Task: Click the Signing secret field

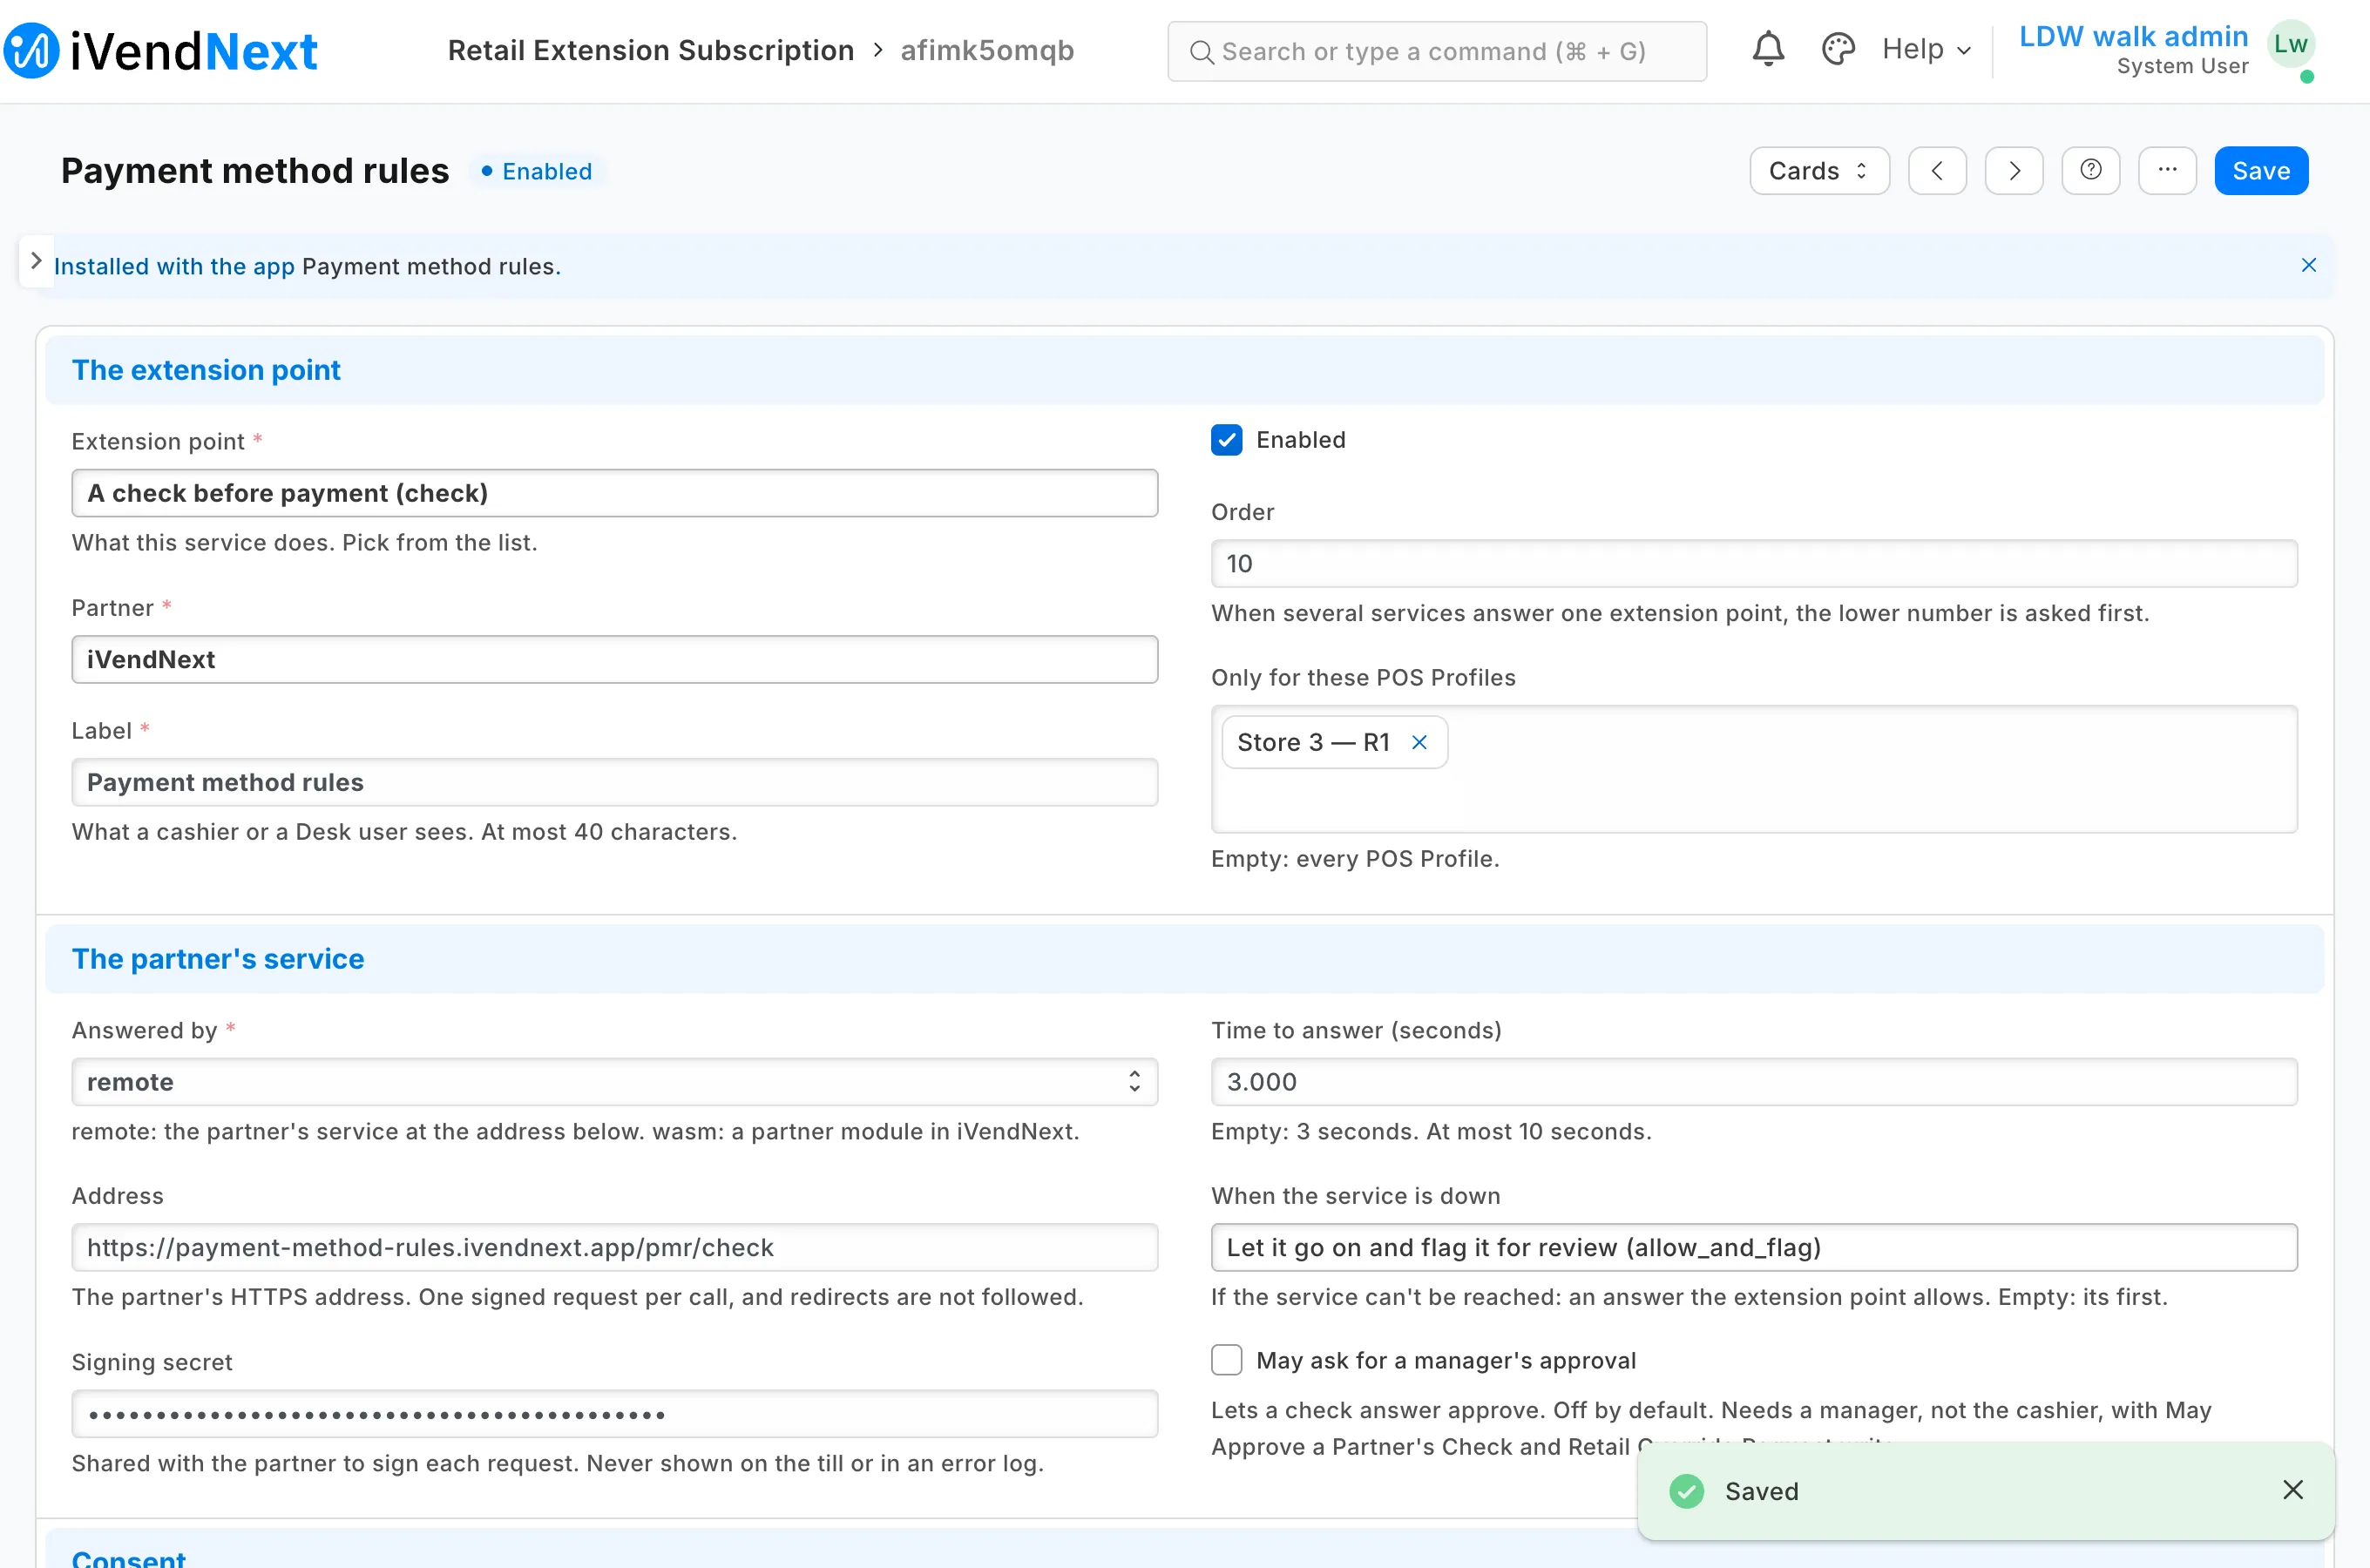Action: tap(614, 1414)
